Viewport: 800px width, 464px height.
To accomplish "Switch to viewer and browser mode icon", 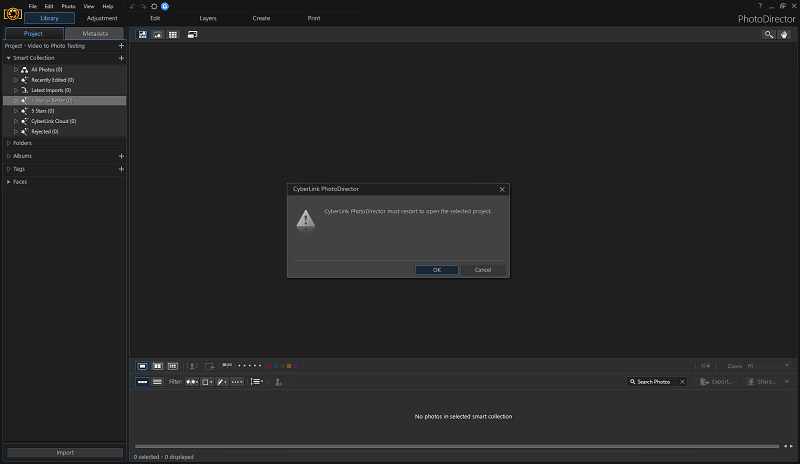I will click(x=143, y=35).
